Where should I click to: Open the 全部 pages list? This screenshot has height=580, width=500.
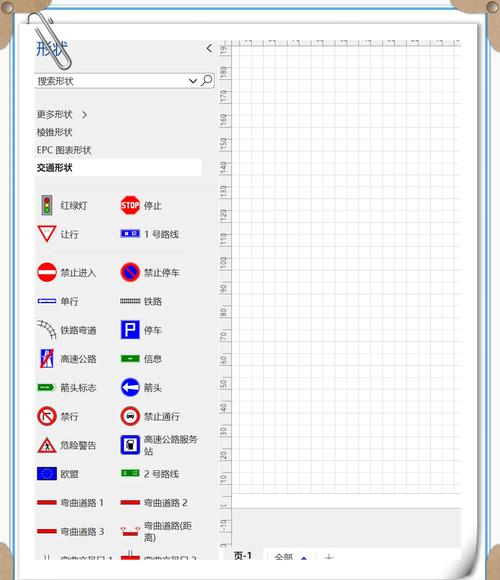(291, 556)
